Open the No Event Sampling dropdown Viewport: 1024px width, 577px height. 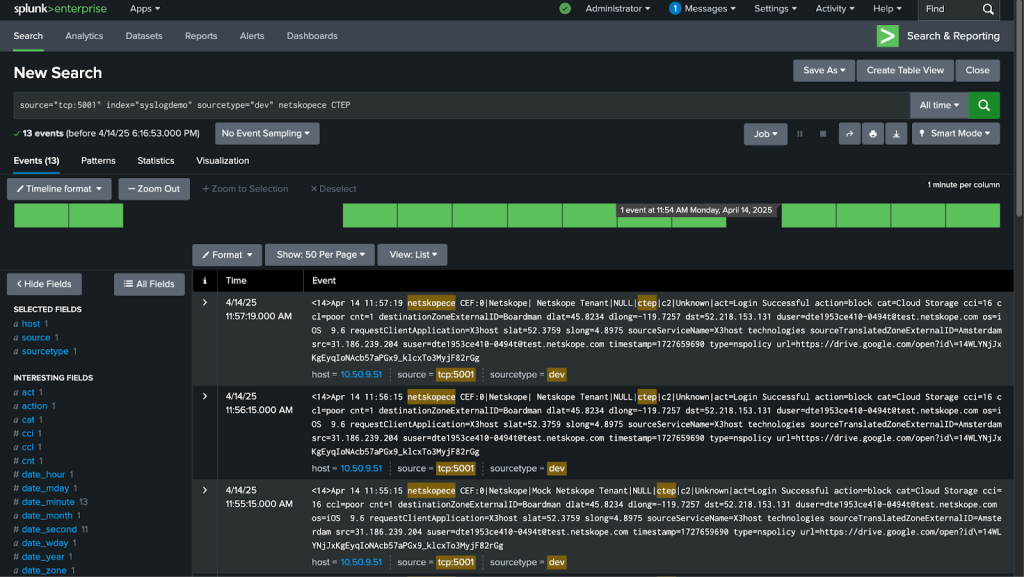pyautogui.click(x=266, y=133)
